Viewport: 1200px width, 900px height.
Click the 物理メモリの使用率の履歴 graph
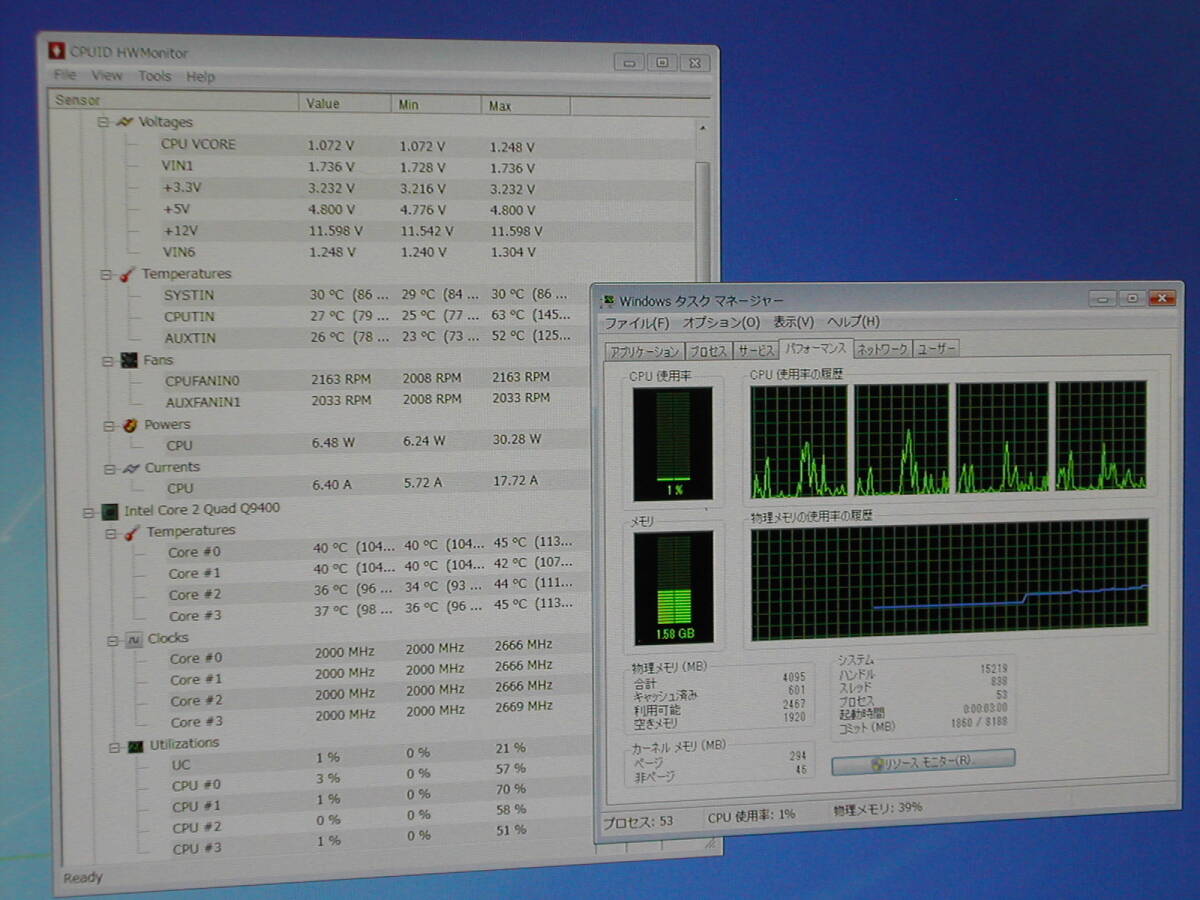tap(950, 579)
